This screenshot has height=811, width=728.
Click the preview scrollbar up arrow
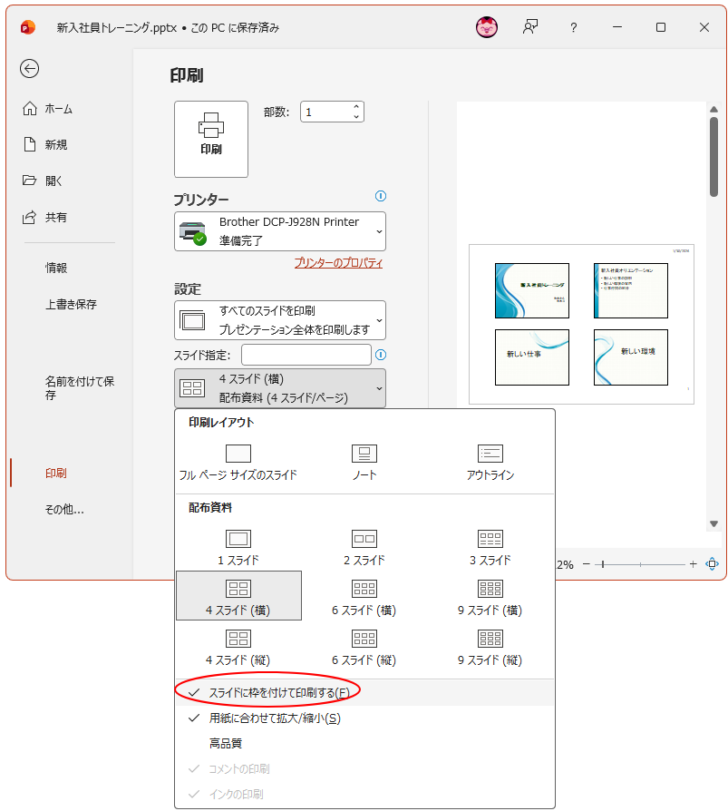[714, 109]
